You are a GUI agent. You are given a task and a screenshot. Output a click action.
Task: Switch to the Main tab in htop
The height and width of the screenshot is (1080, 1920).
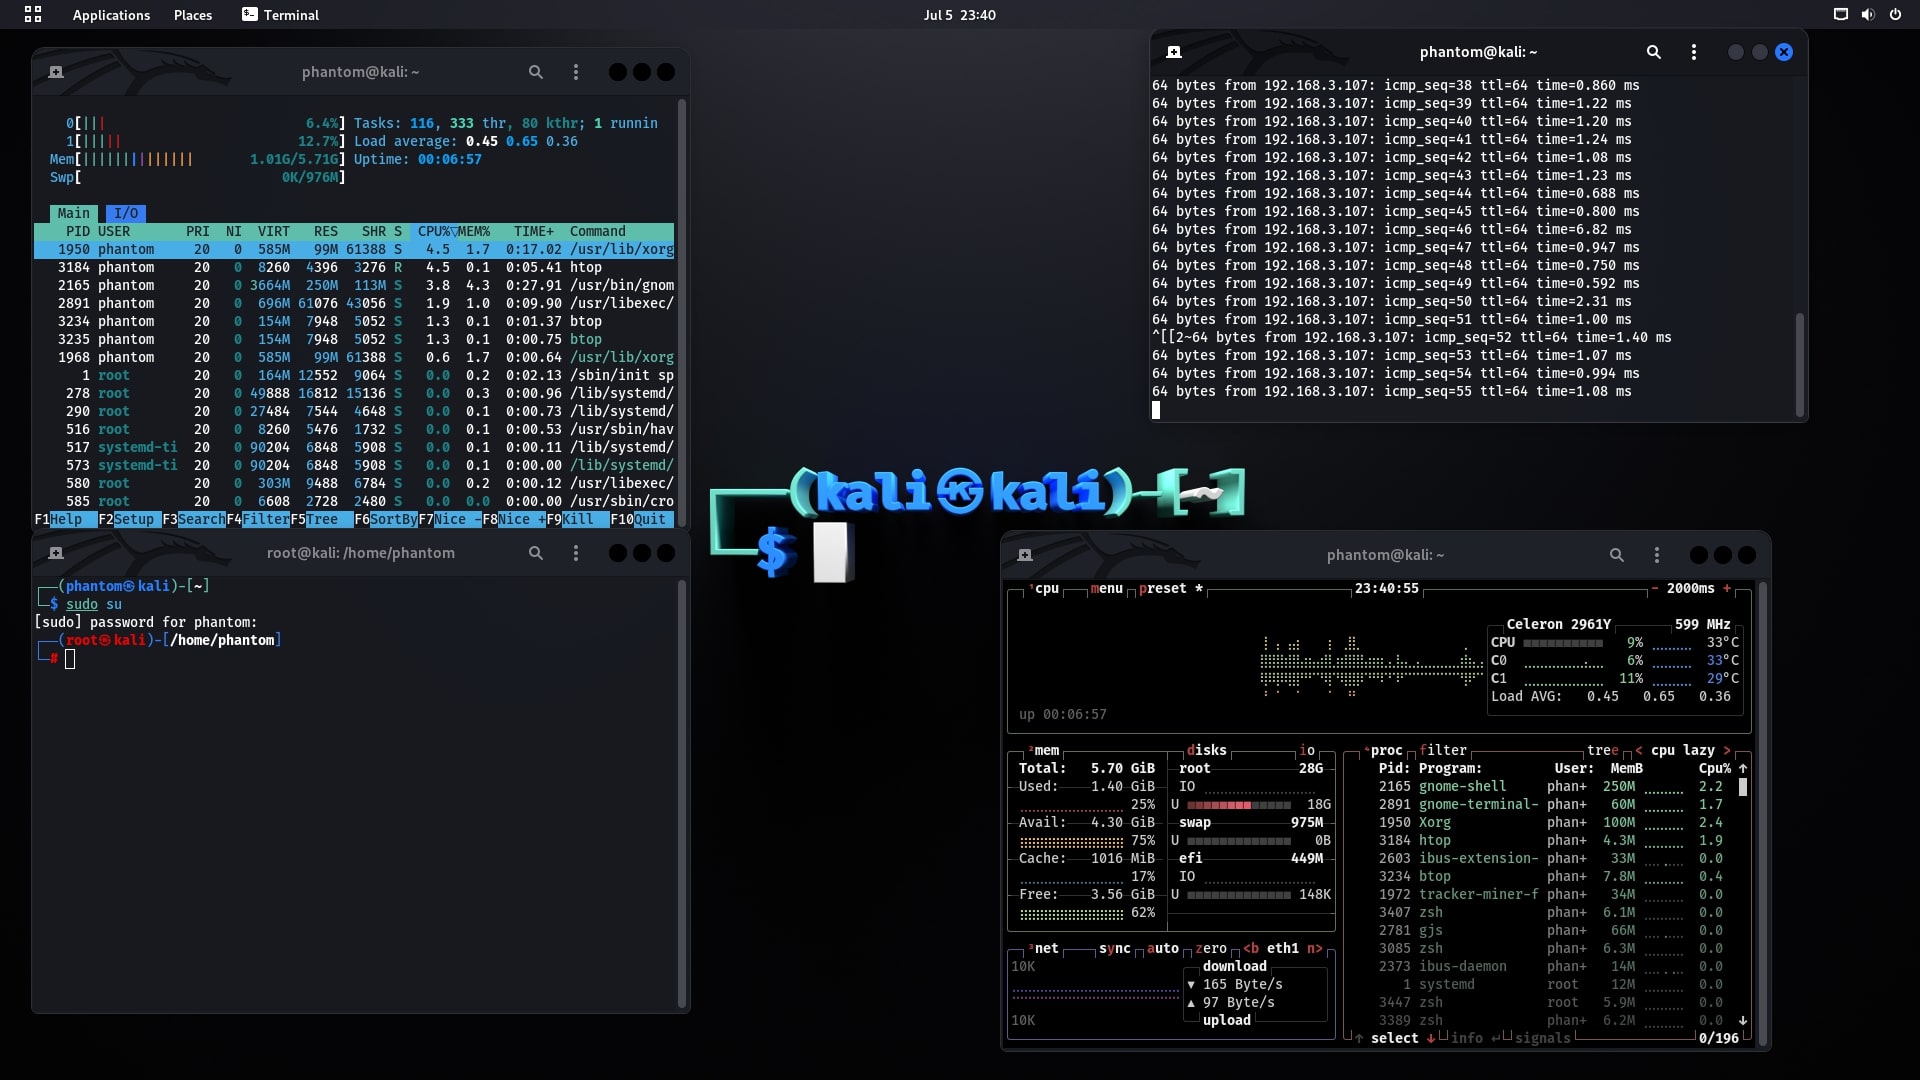(74, 213)
